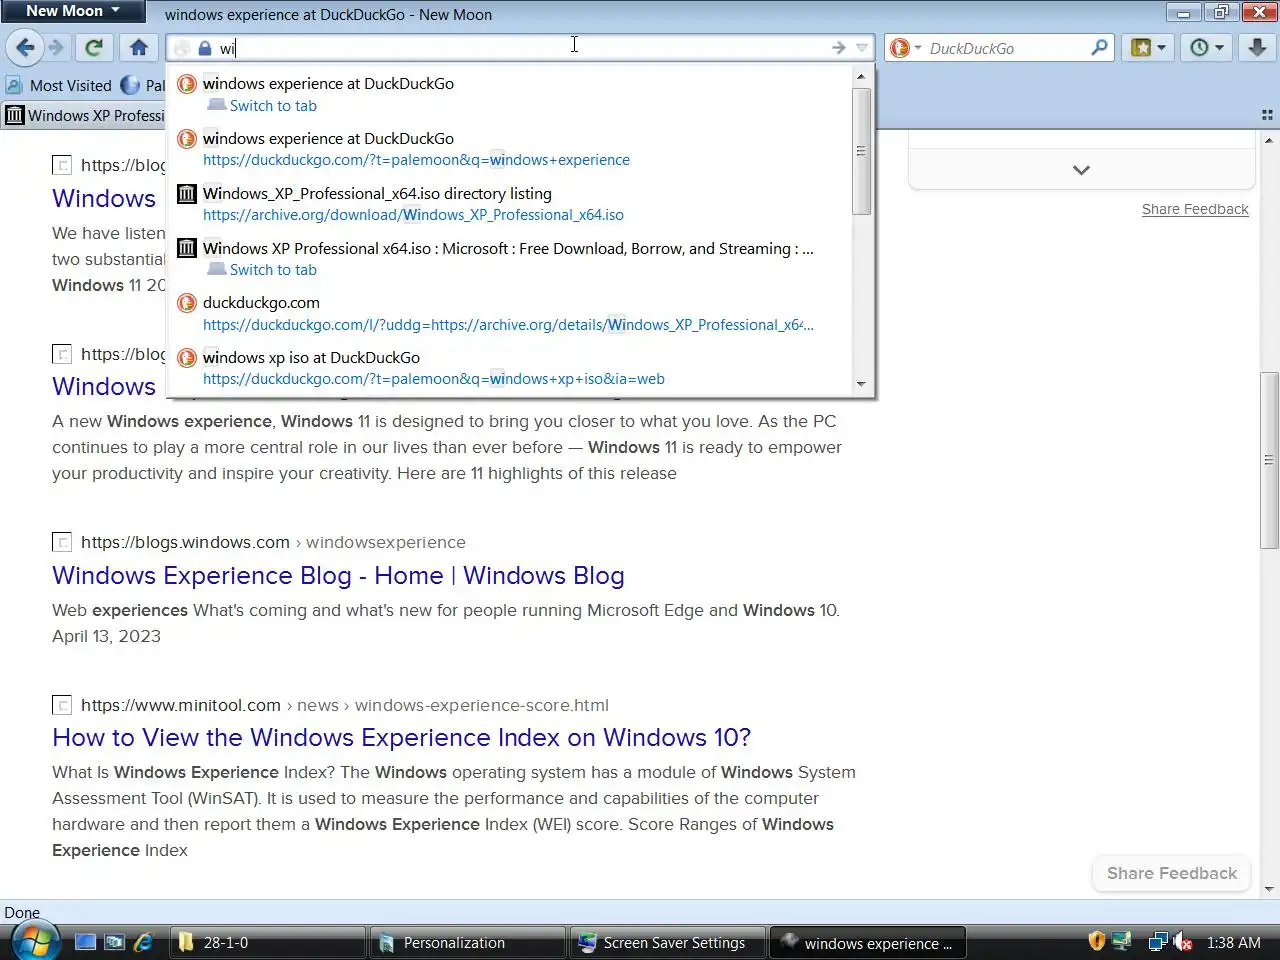Launch Internet Explorer from quick launch

pos(144,942)
